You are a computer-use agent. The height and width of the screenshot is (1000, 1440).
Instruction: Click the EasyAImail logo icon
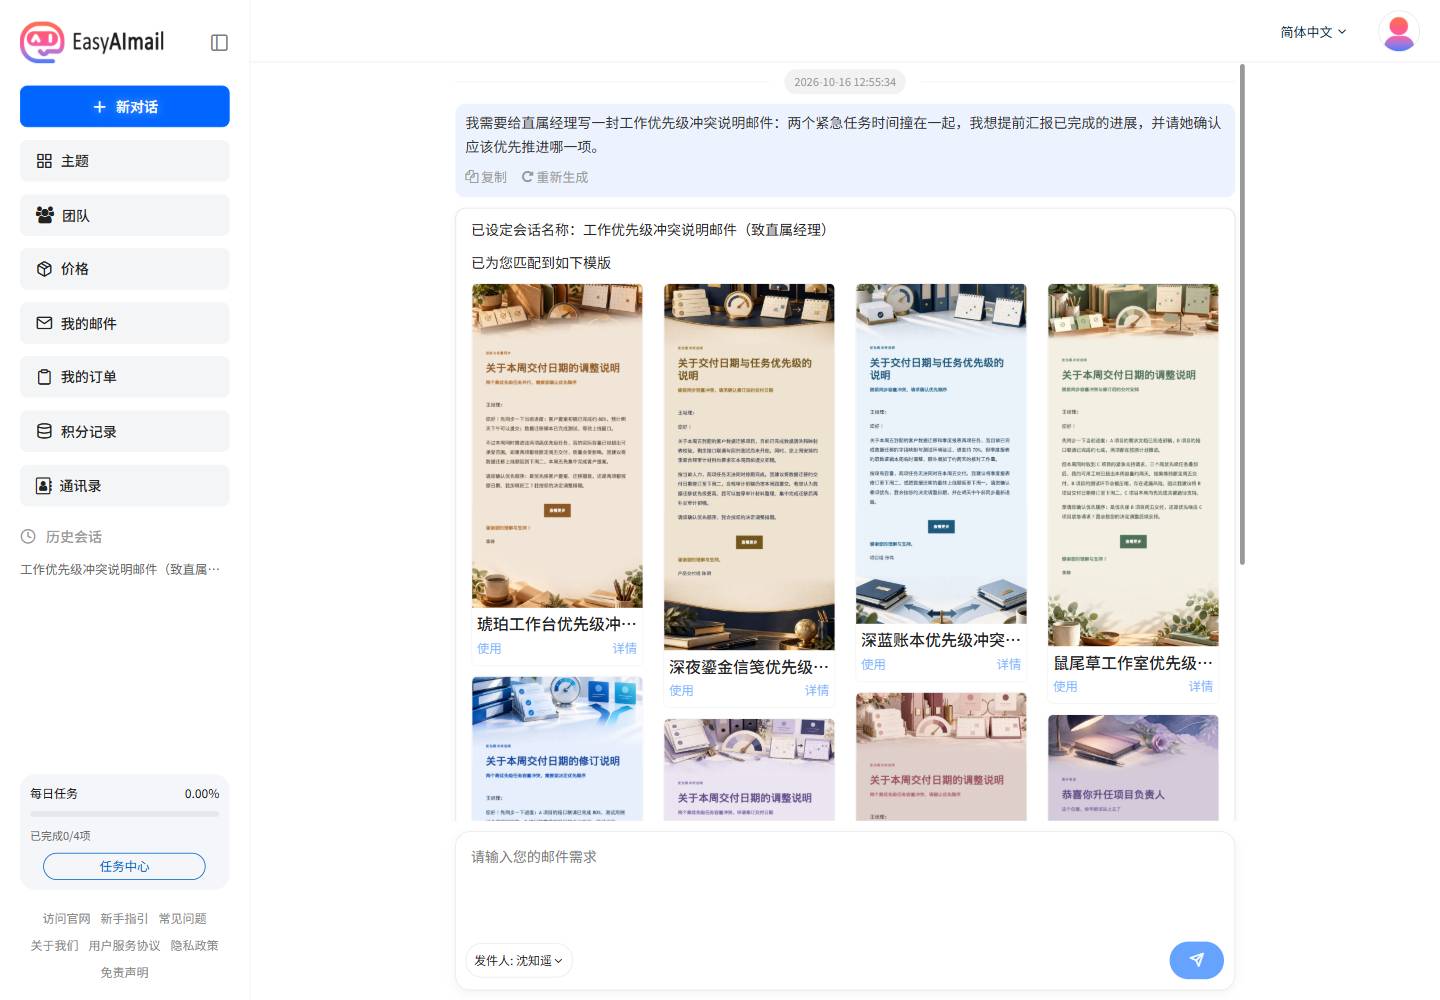pyautogui.click(x=42, y=42)
